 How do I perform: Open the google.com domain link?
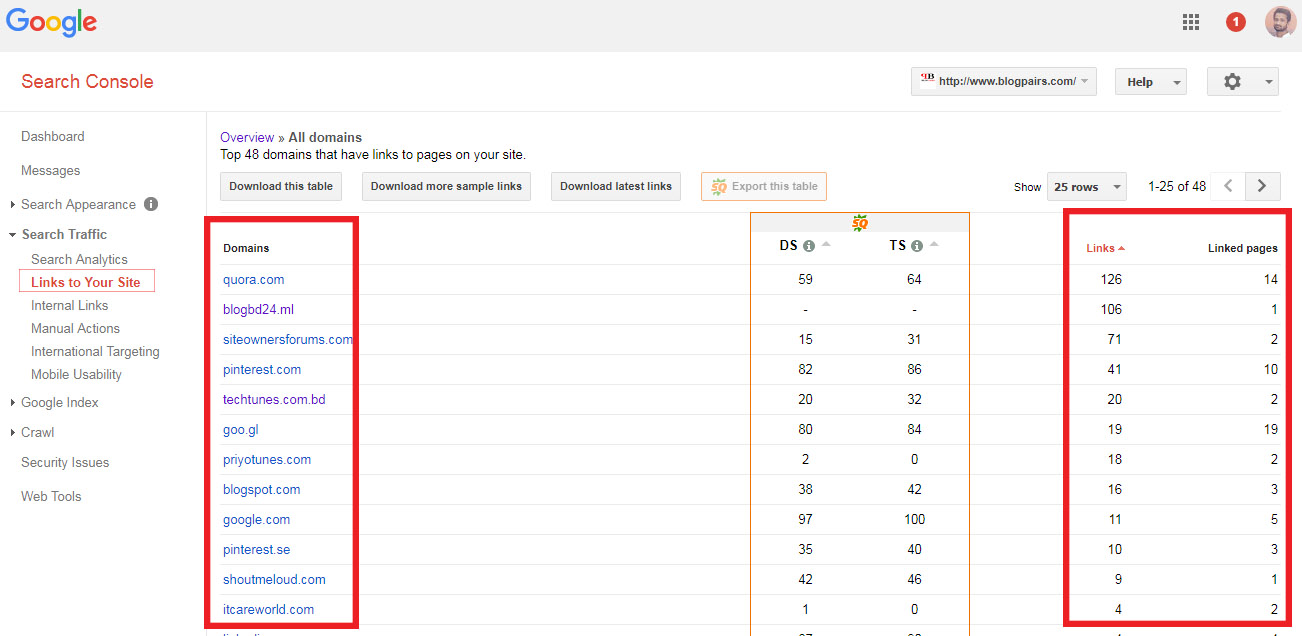click(257, 519)
